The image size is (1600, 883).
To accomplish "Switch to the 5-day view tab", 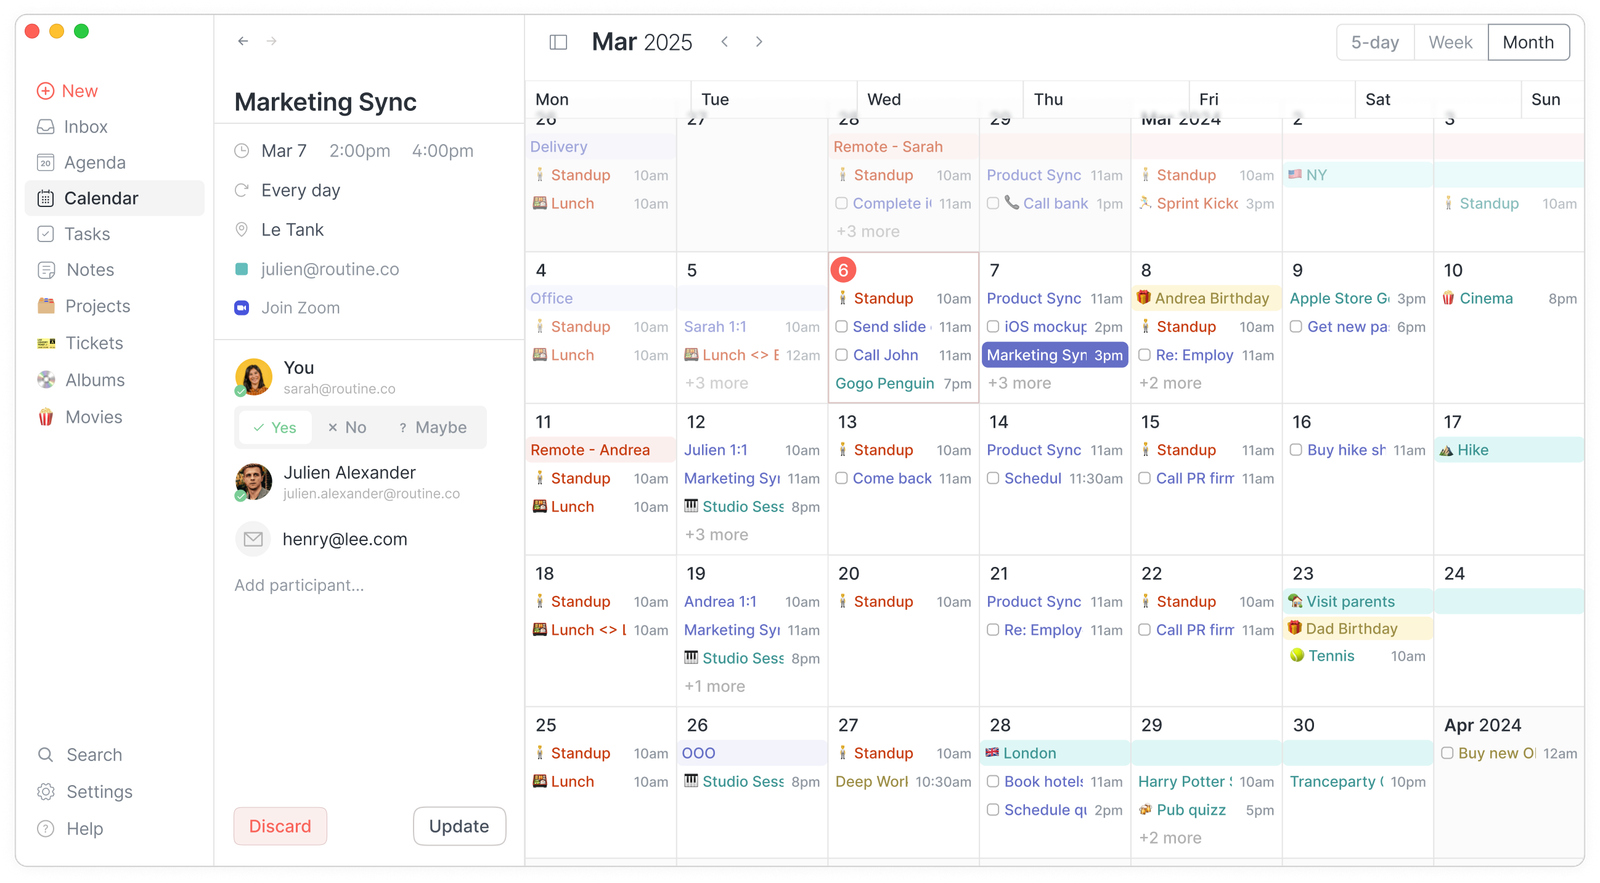I will click(1375, 42).
